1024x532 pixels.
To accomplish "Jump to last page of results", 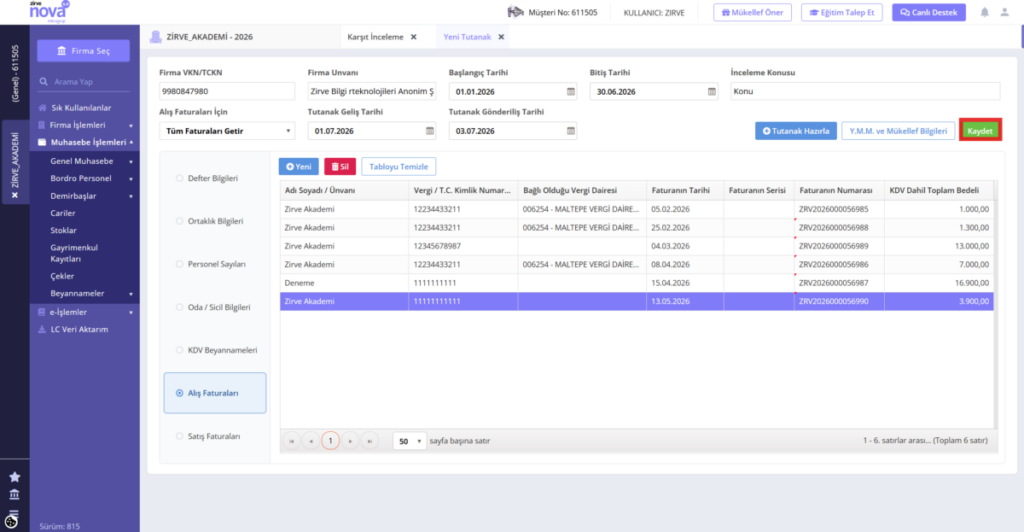I will pos(370,441).
